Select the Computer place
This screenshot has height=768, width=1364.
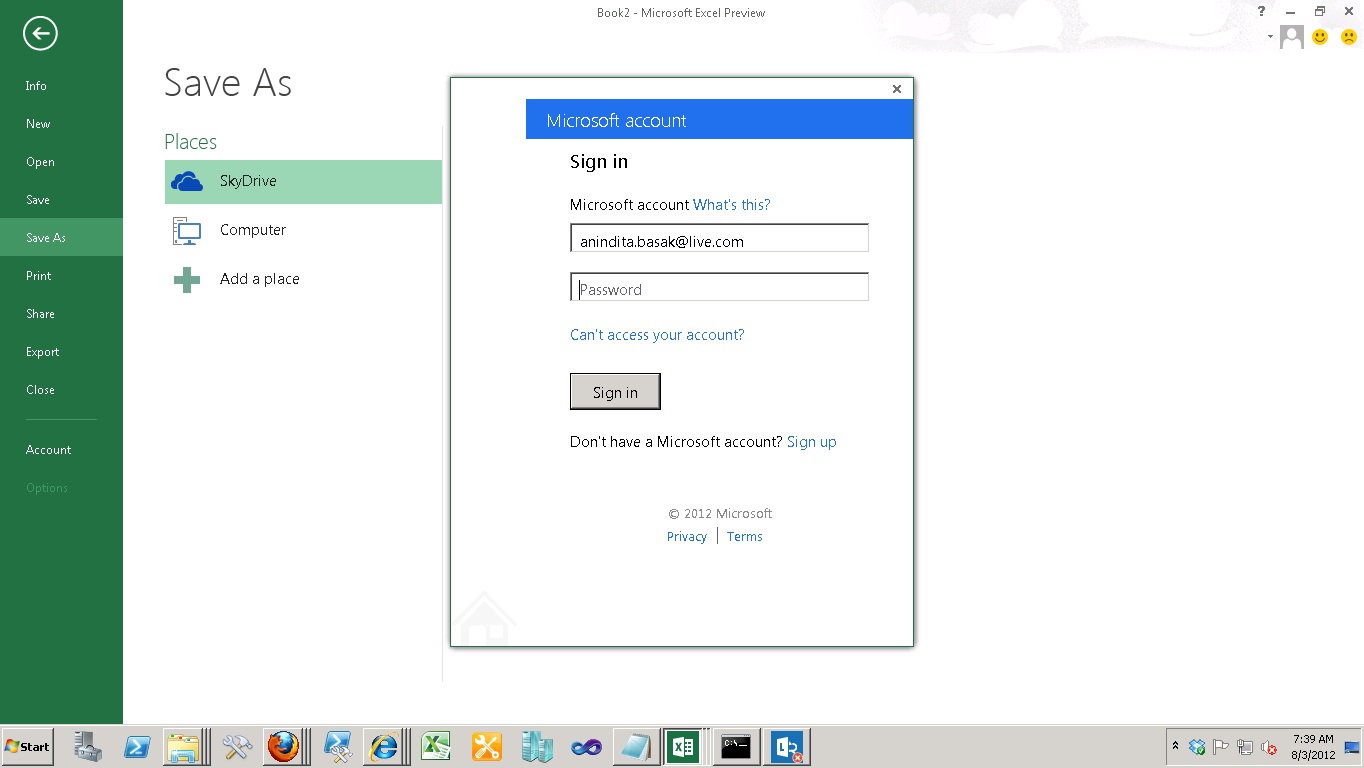coord(303,230)
